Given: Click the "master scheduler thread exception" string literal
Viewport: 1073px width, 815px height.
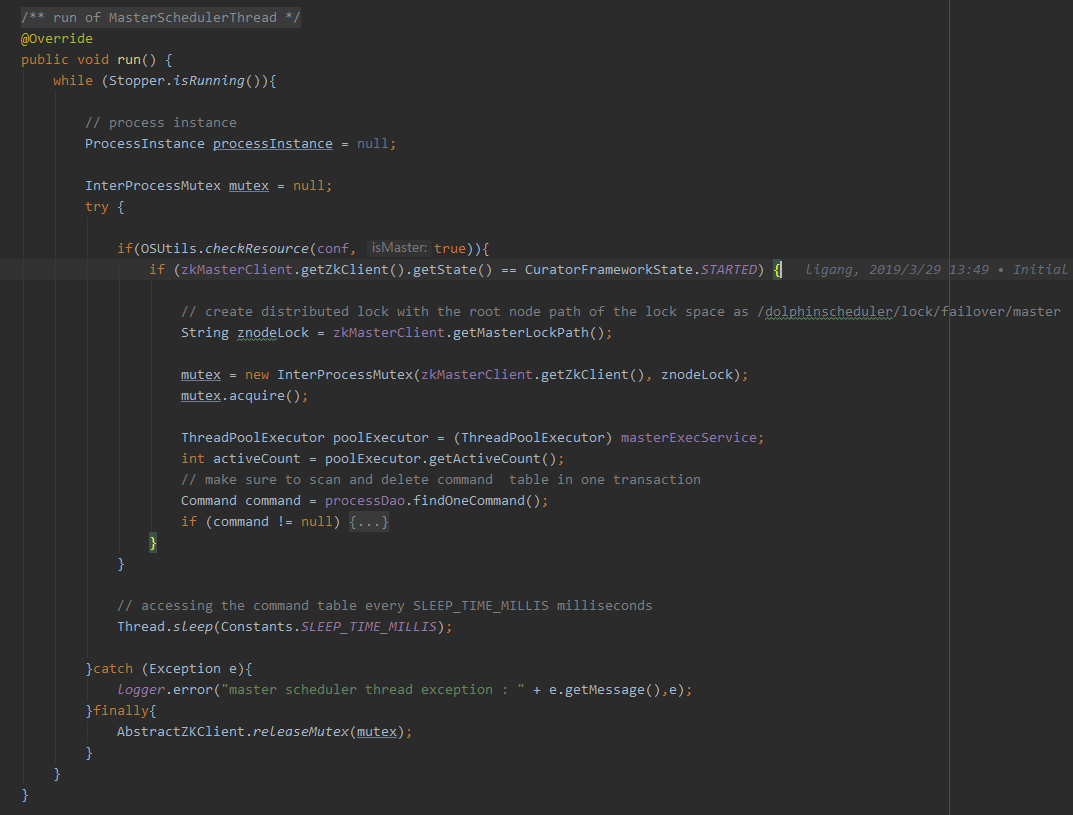Looking at the screenshot, I should click(x=372, y=689).
